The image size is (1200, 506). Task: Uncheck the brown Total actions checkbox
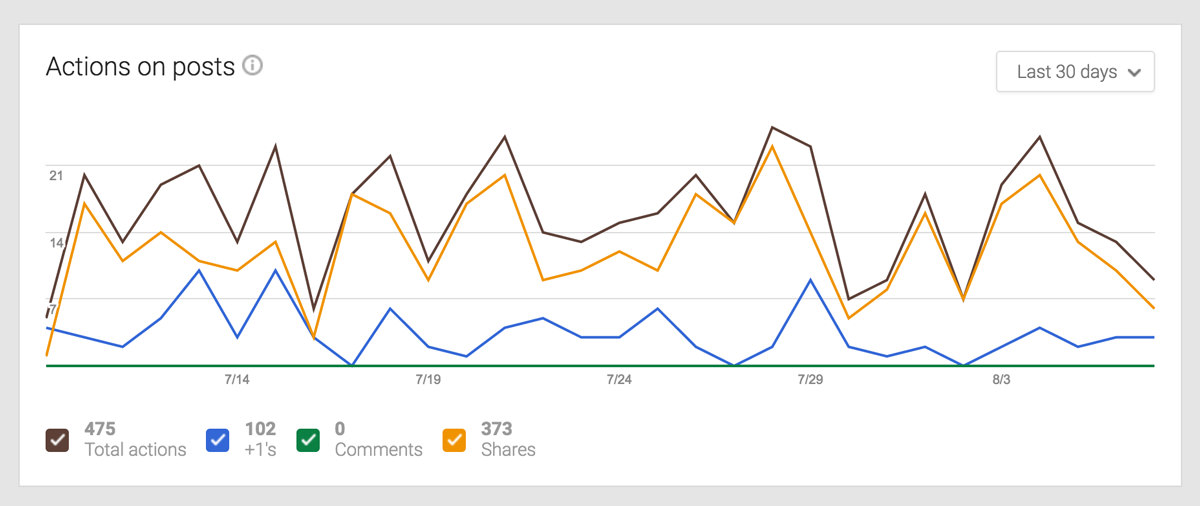(x=57, y=439)
